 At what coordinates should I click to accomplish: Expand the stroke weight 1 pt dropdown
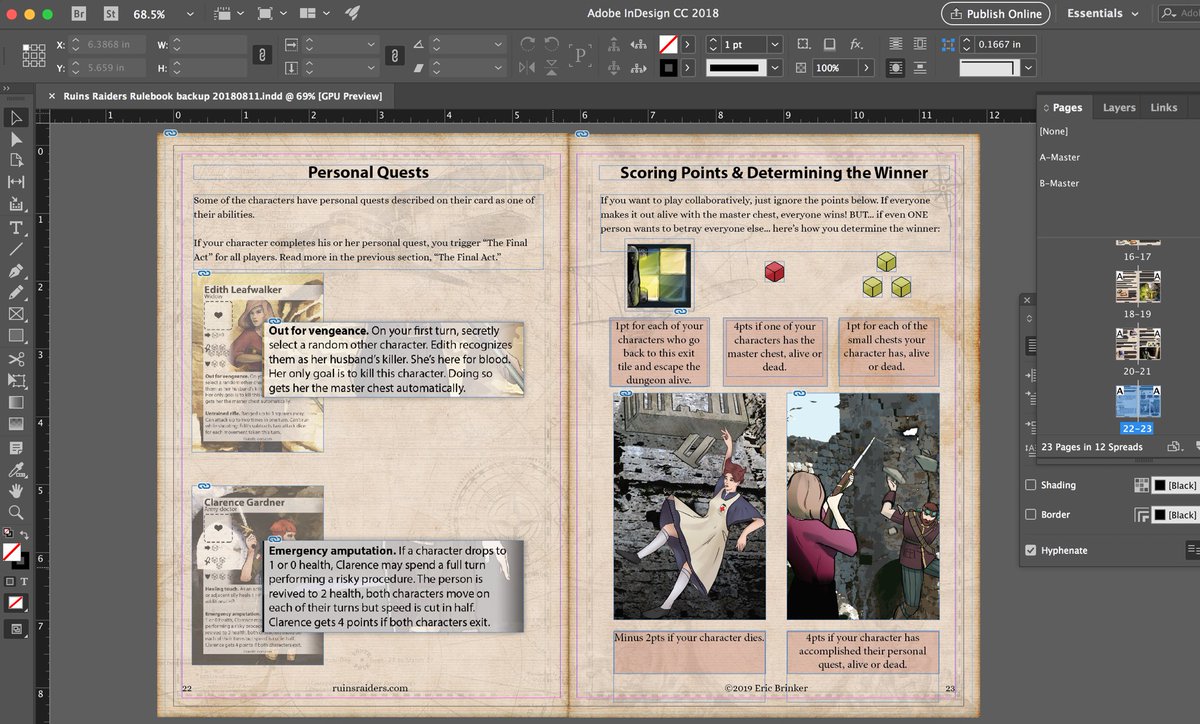774,45
